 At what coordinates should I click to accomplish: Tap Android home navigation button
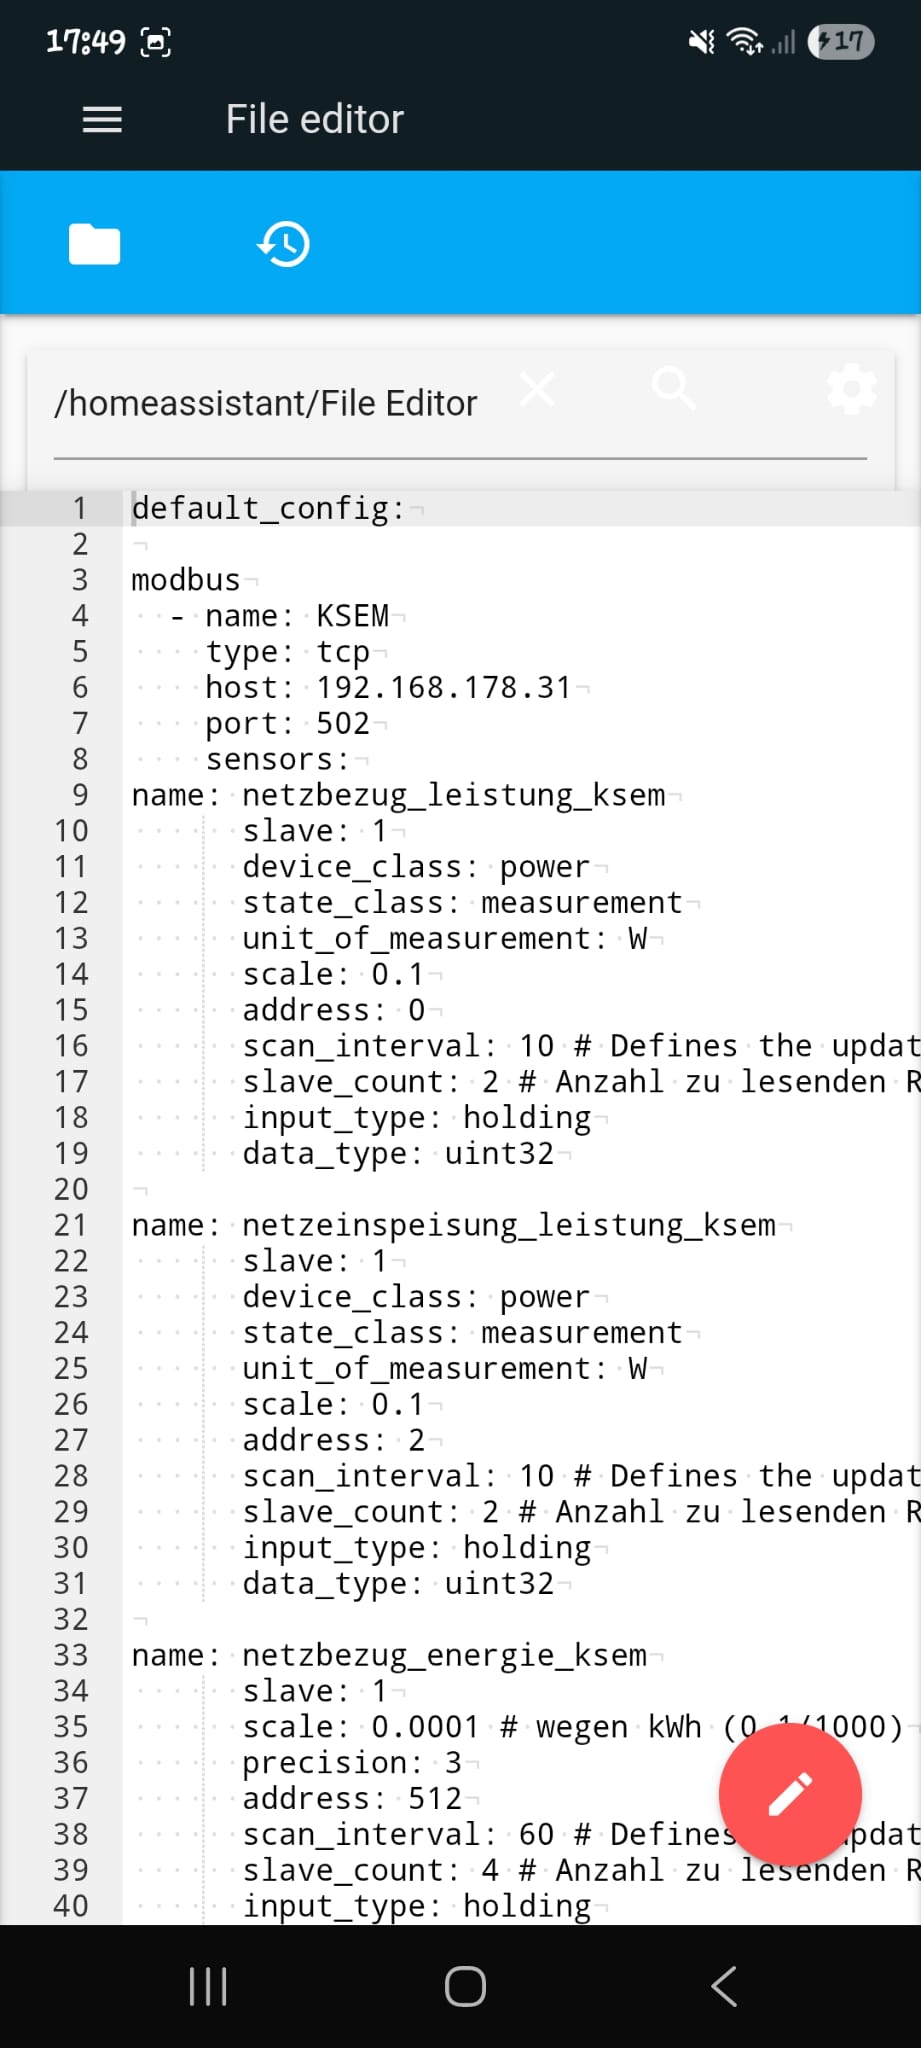pyautogui.click(x=465, y=1986)
